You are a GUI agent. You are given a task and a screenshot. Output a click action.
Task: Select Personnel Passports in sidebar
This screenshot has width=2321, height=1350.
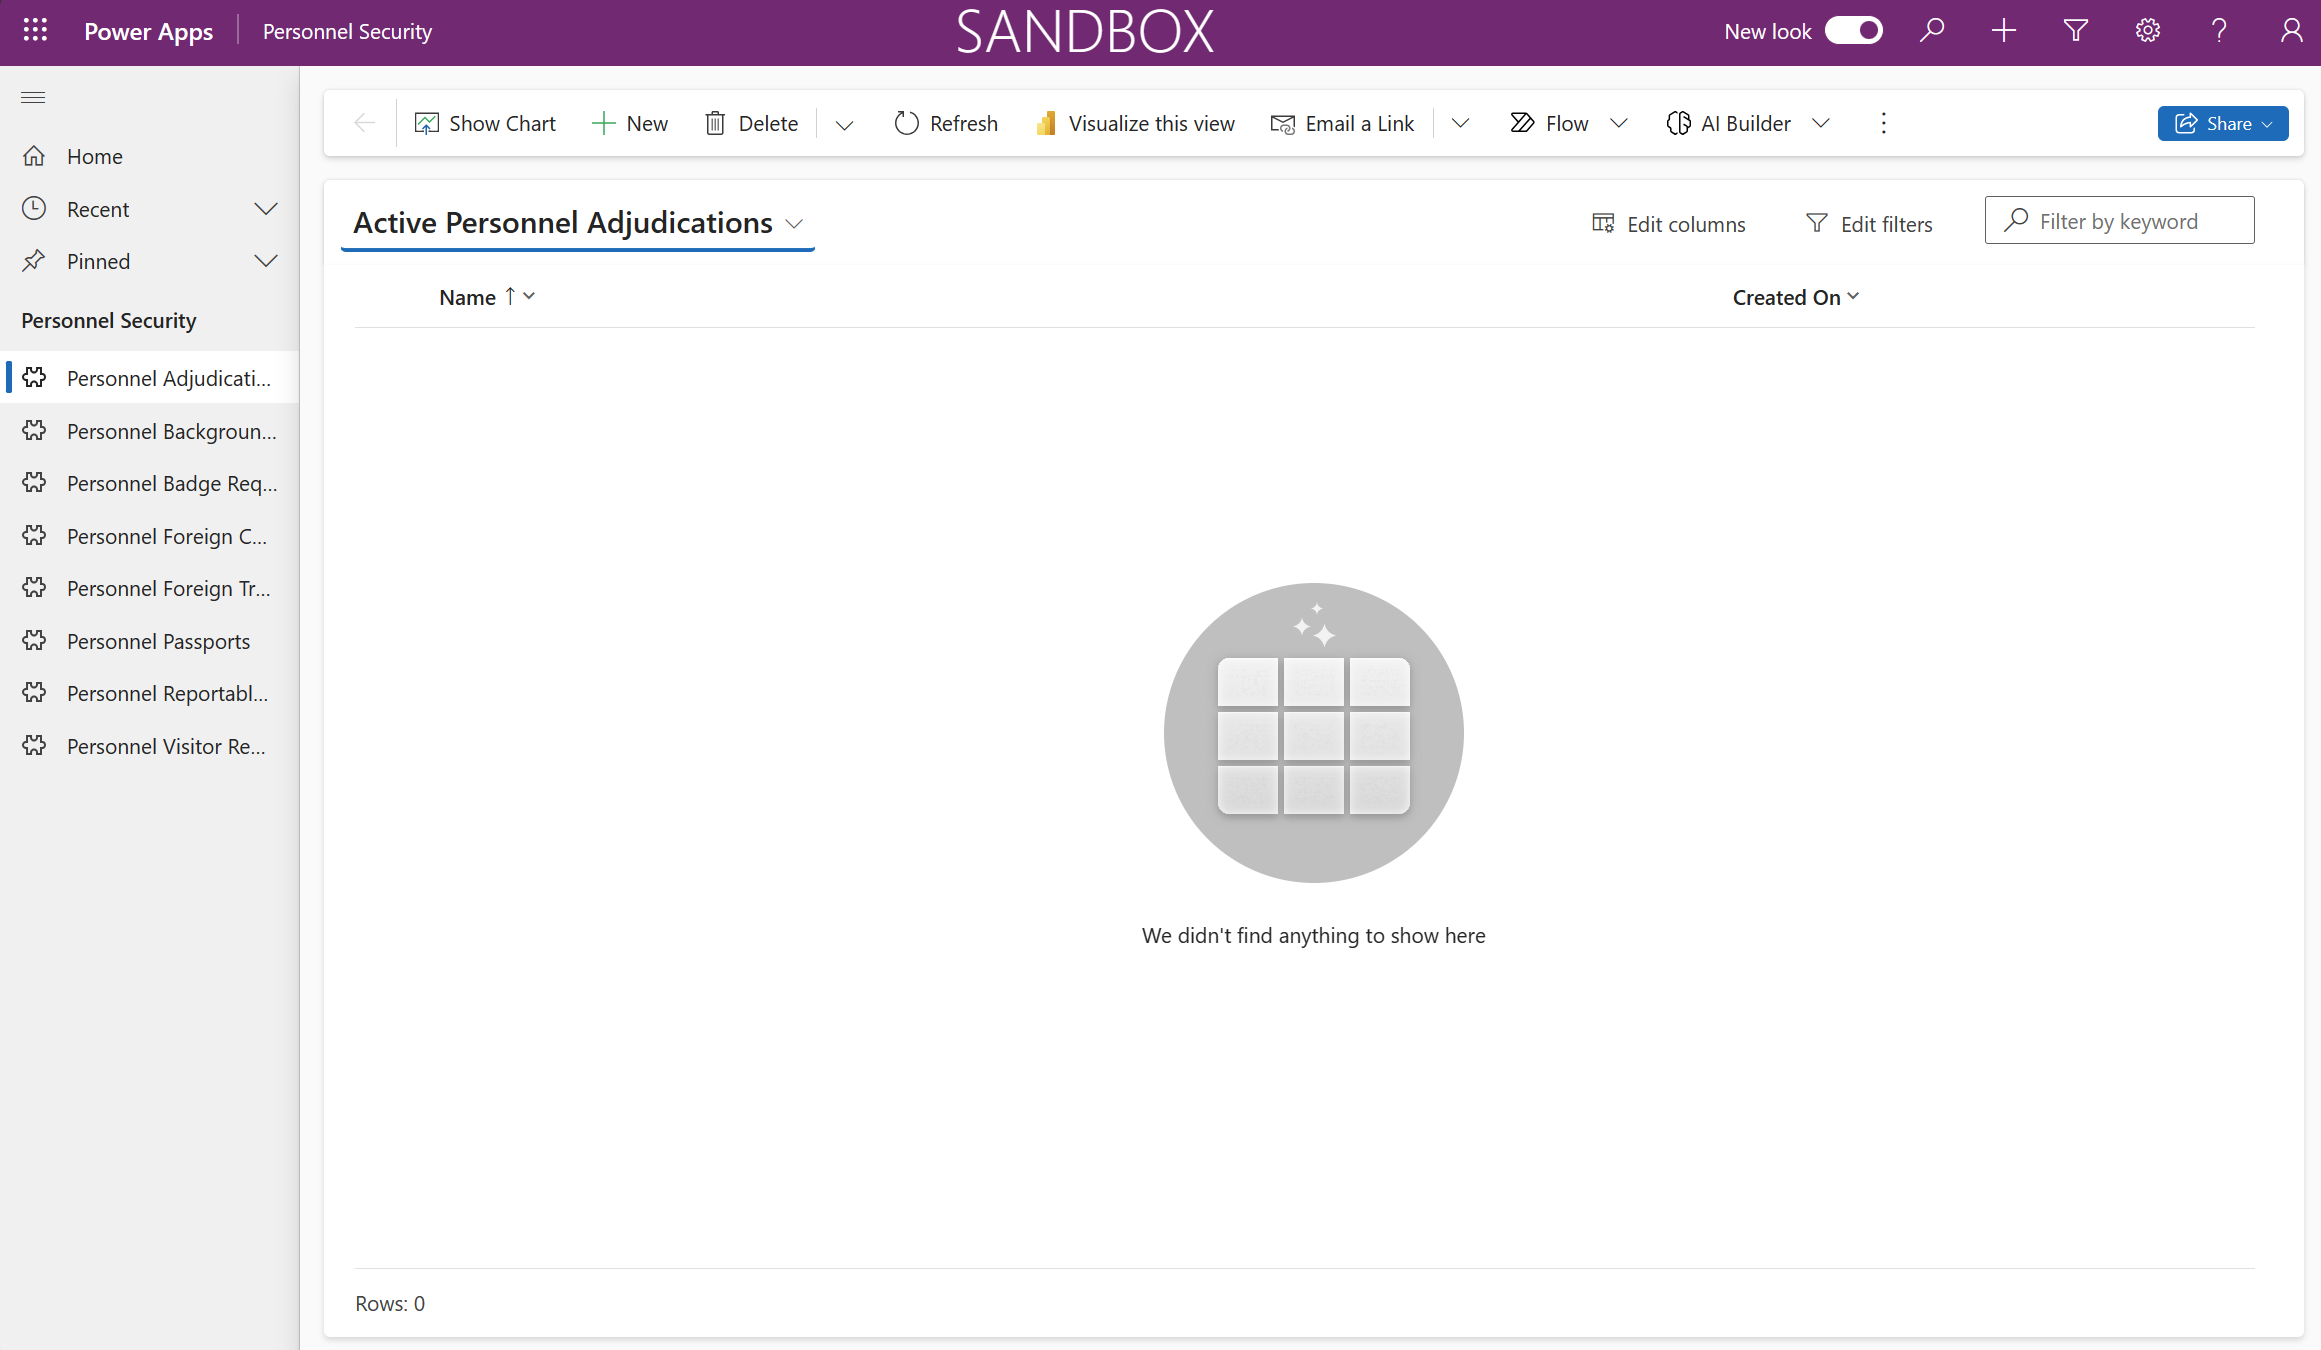[158, 641]
